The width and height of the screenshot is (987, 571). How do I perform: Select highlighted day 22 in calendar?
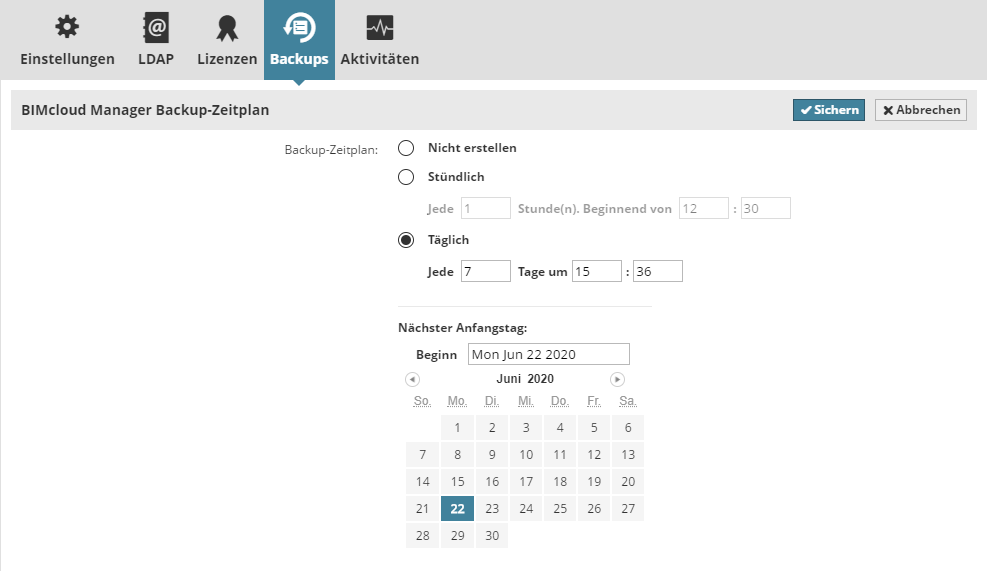point(457,508)
